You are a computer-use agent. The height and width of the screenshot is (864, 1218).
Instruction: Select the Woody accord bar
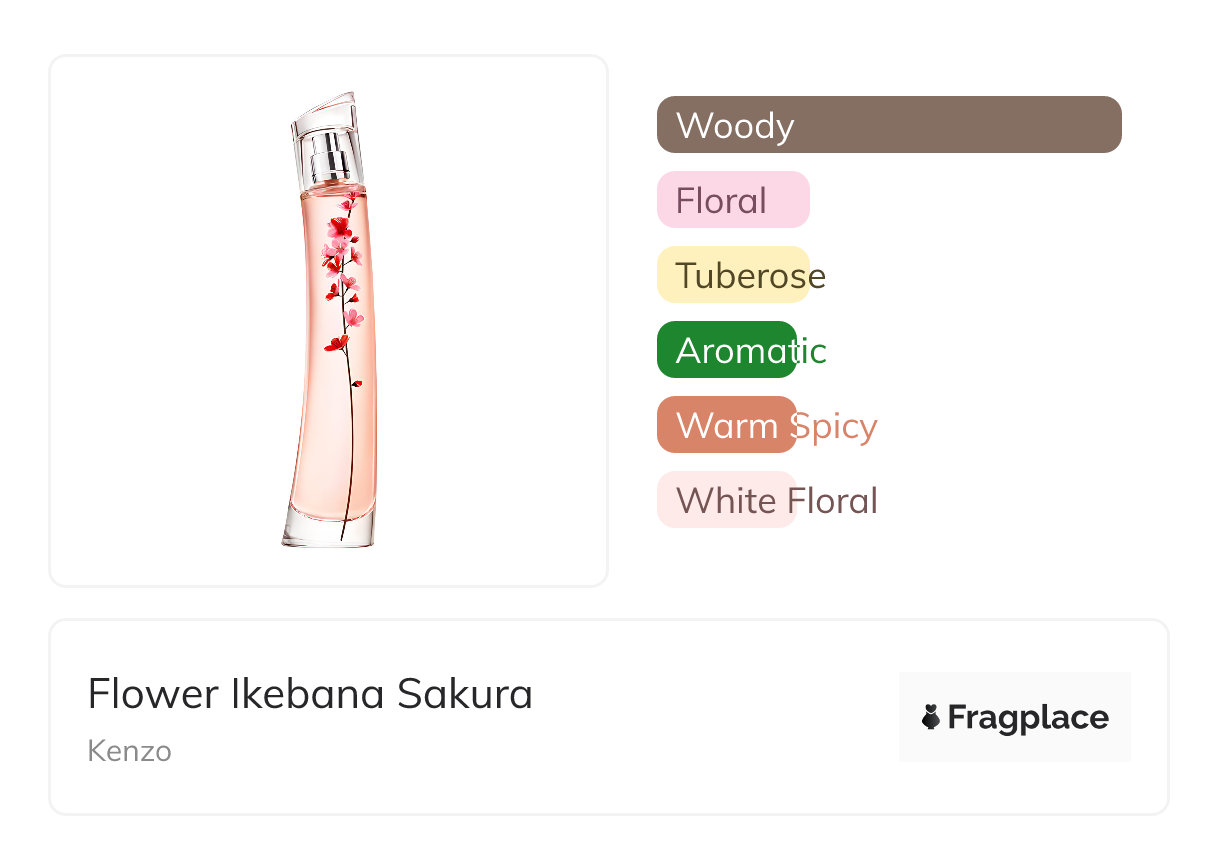point(888,125)
